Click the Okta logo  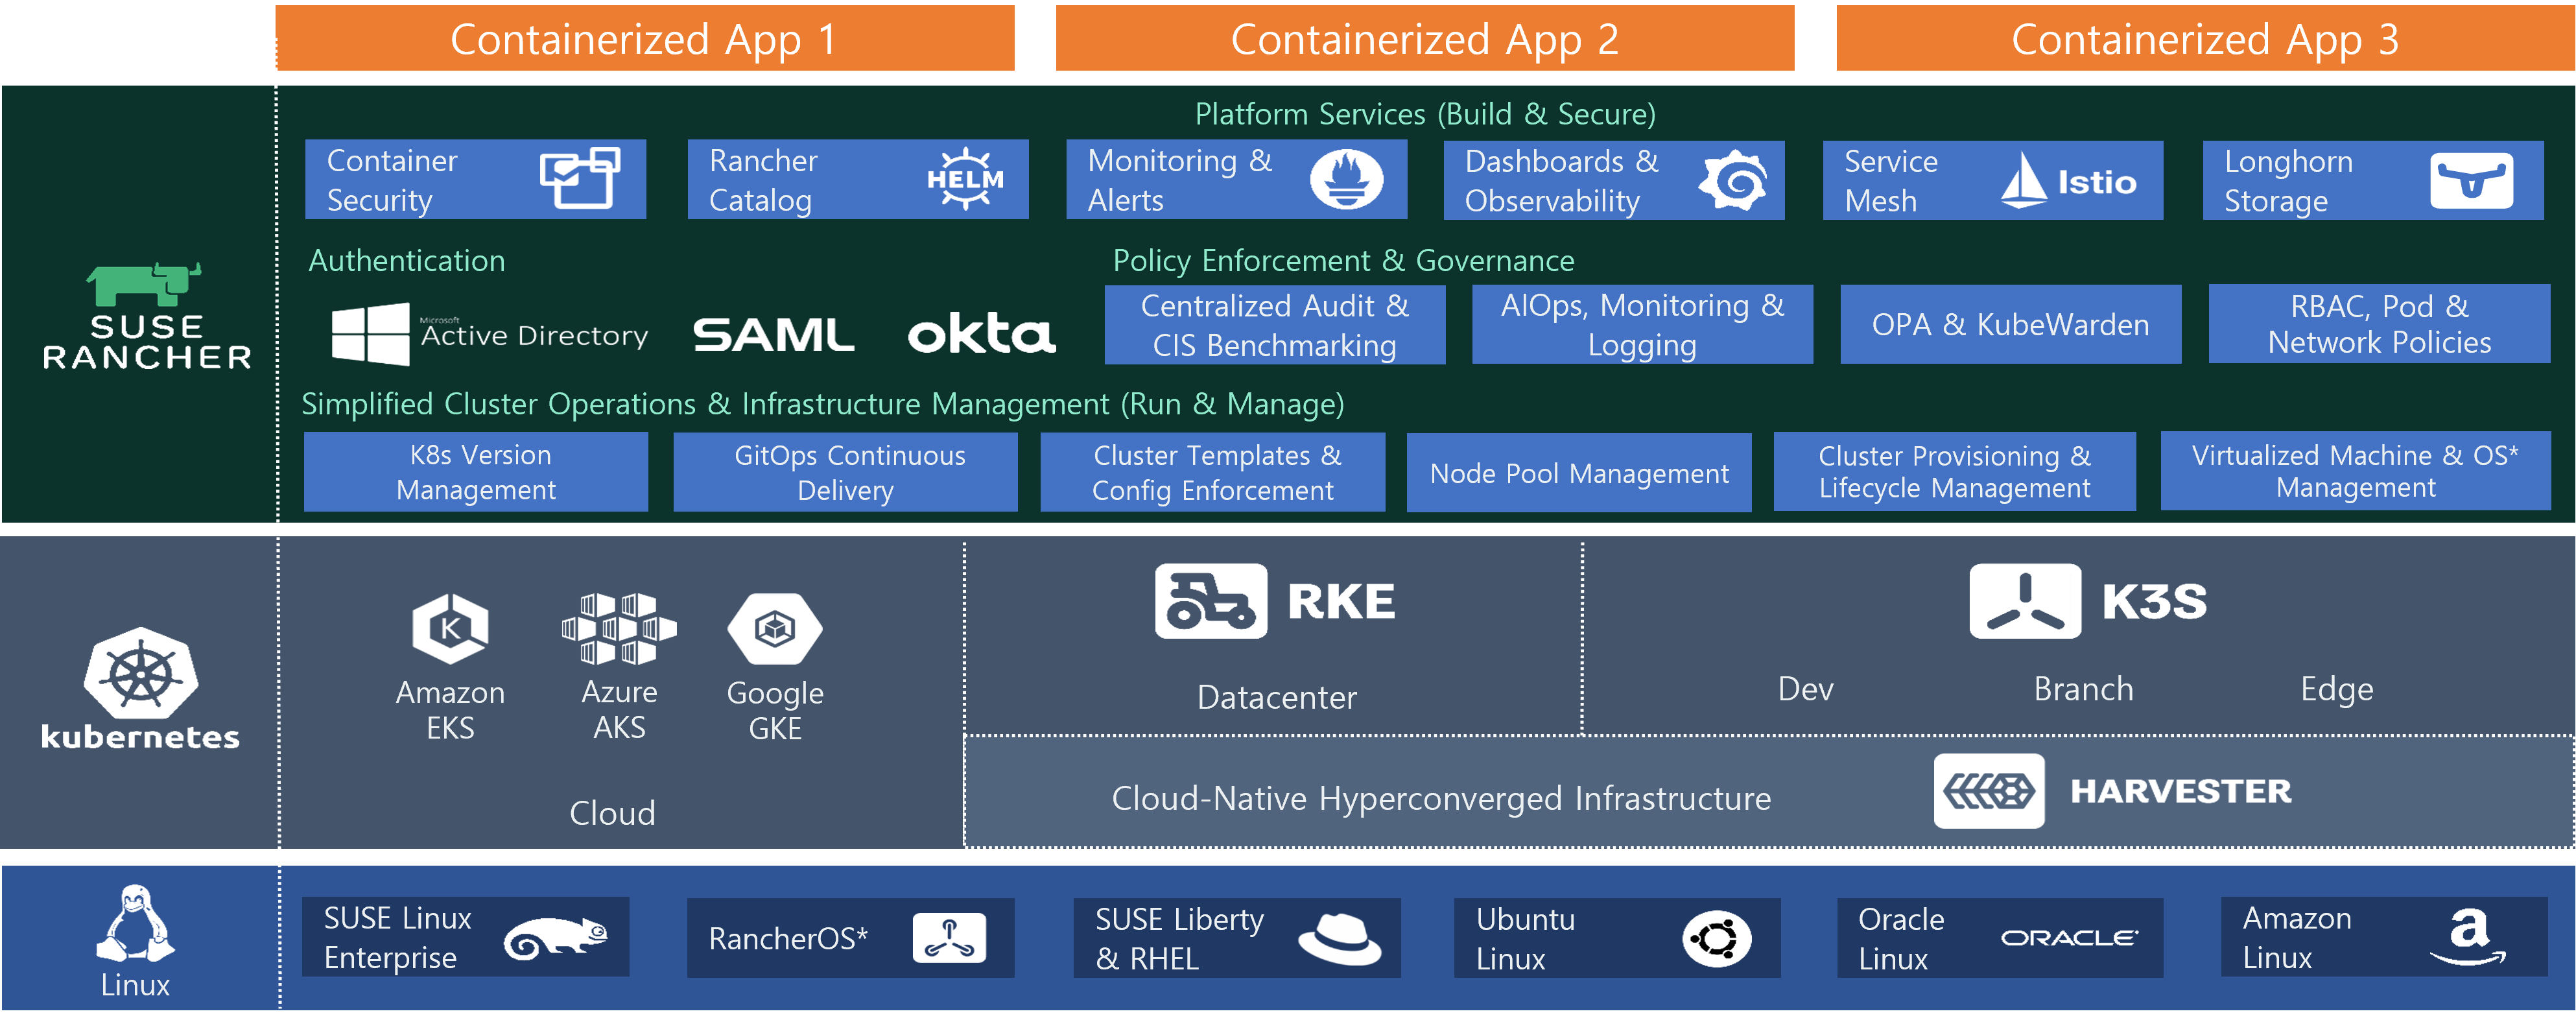(x=981, y=333)
